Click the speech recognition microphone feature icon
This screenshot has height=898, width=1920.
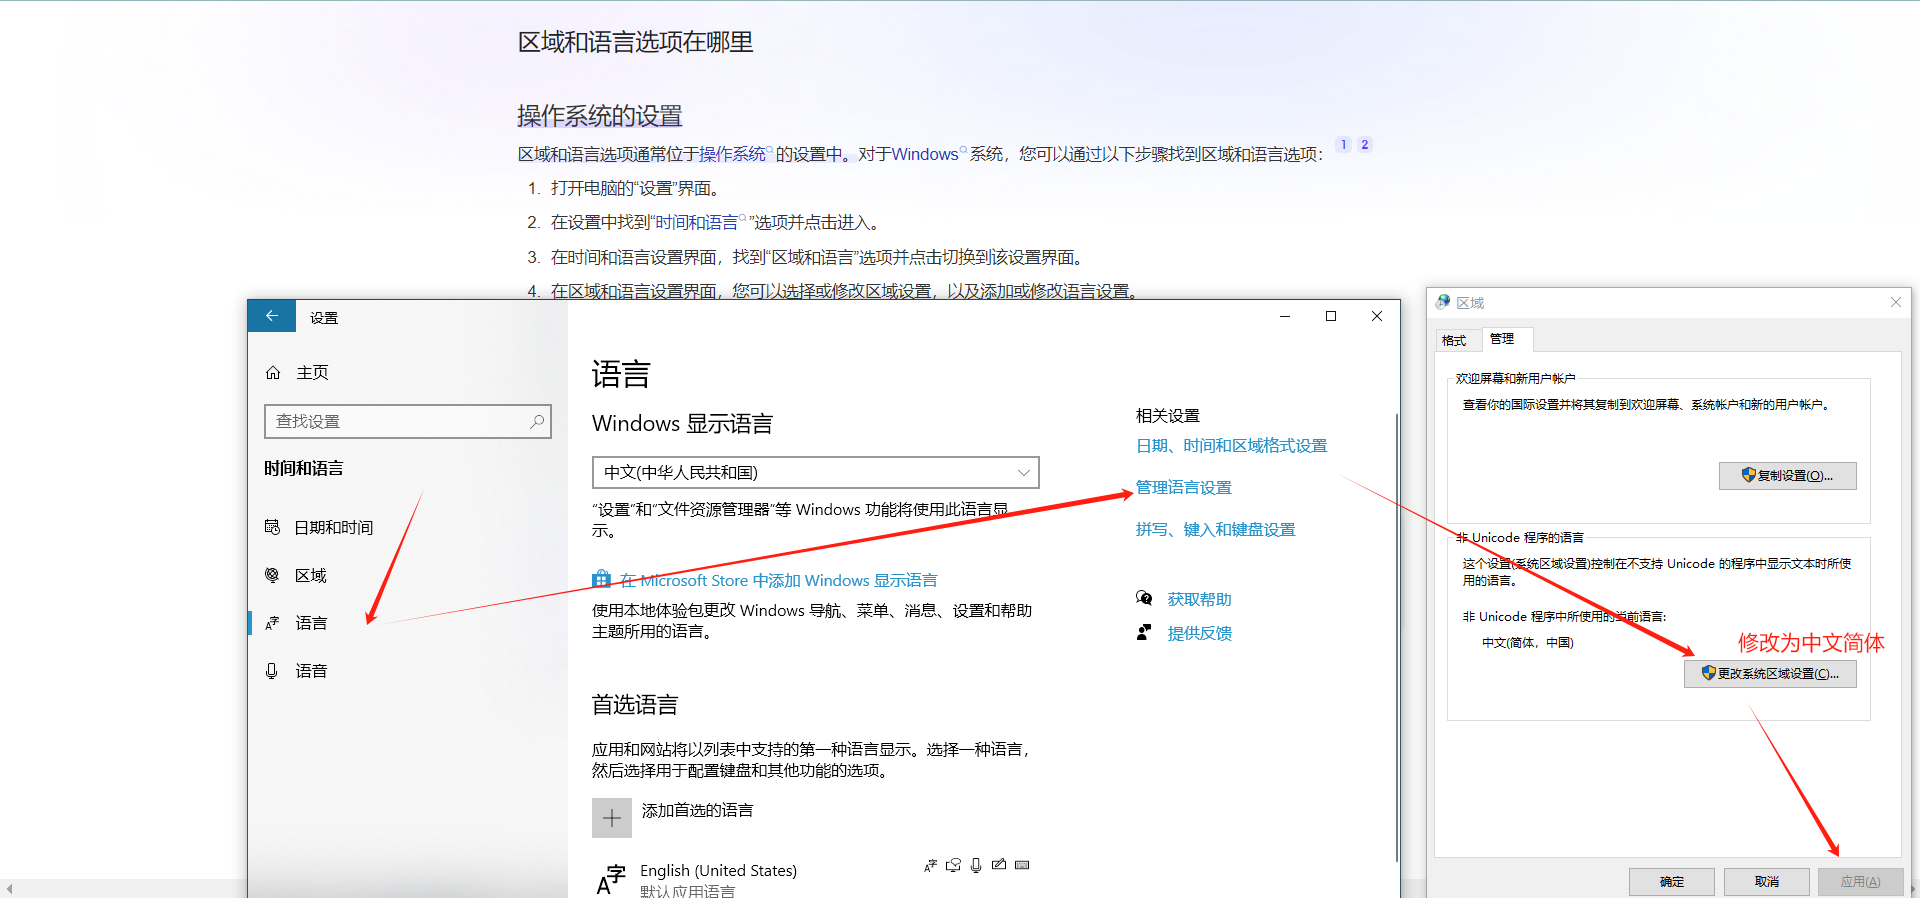tap(976, 865)
